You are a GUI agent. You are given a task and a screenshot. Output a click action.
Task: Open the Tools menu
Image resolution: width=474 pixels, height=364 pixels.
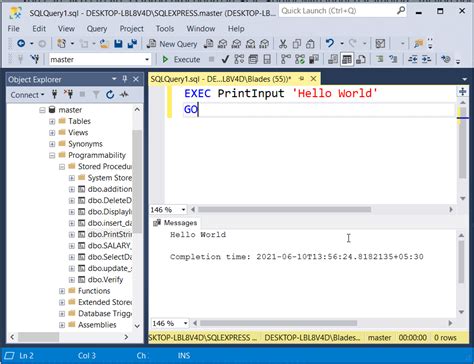pos(165,29)
